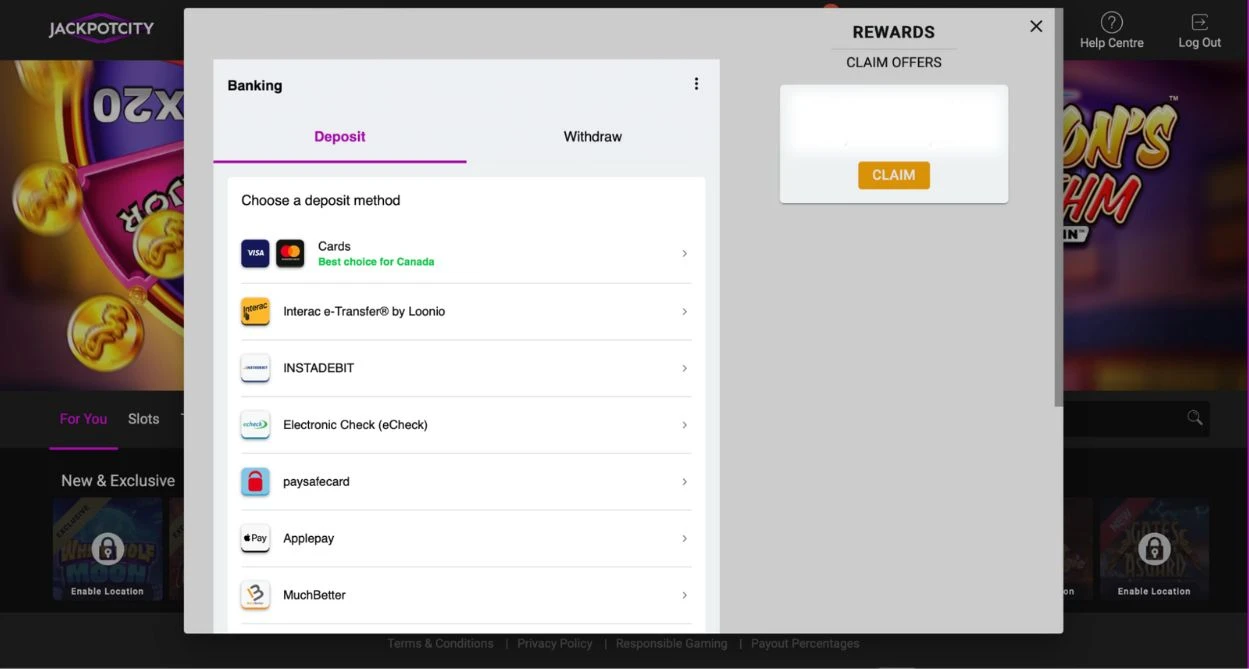
Task: Claim the rewards offer
Action: point(894,175)
